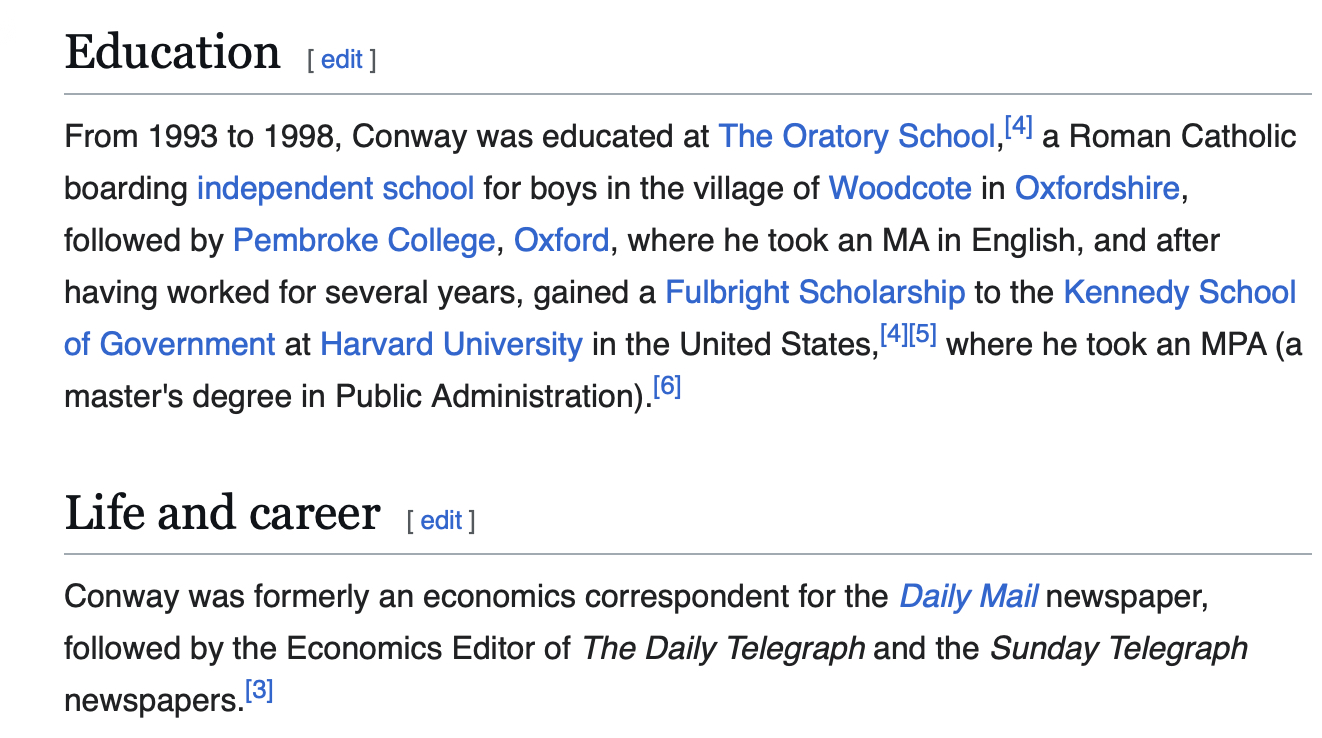This screenshot has height=738, width=1322.
Task: Edit the Life and career section
Action: (x=441, y=520)
